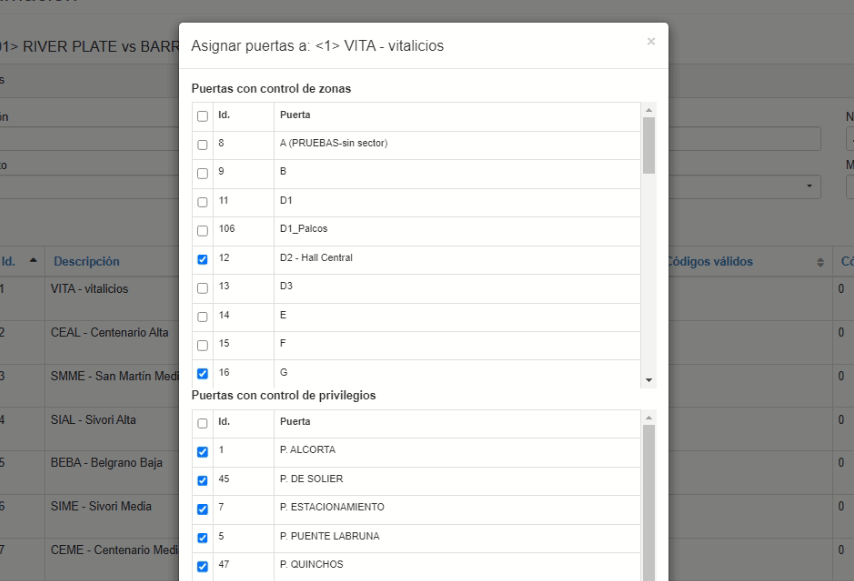The width and height of the screenshot is (854, 581).
Task: Uncheck P. ALCORTA privilege door
Action: pyautogui.click(x=203, y=452)
